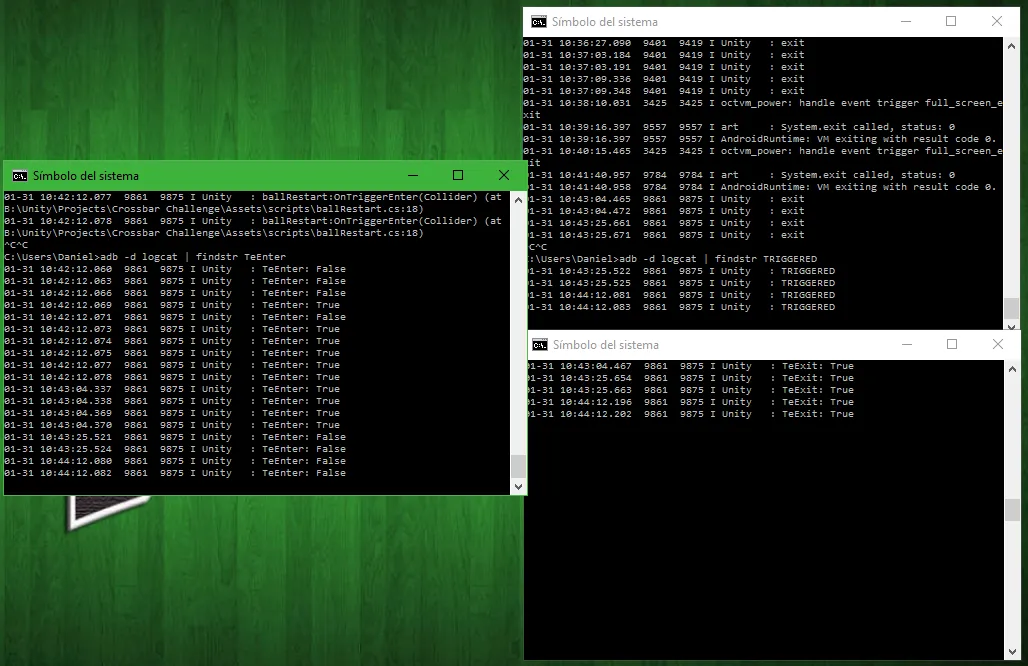1028x666 pixels.
Task: Minimize the TeEnter console window
Action: 413,175
